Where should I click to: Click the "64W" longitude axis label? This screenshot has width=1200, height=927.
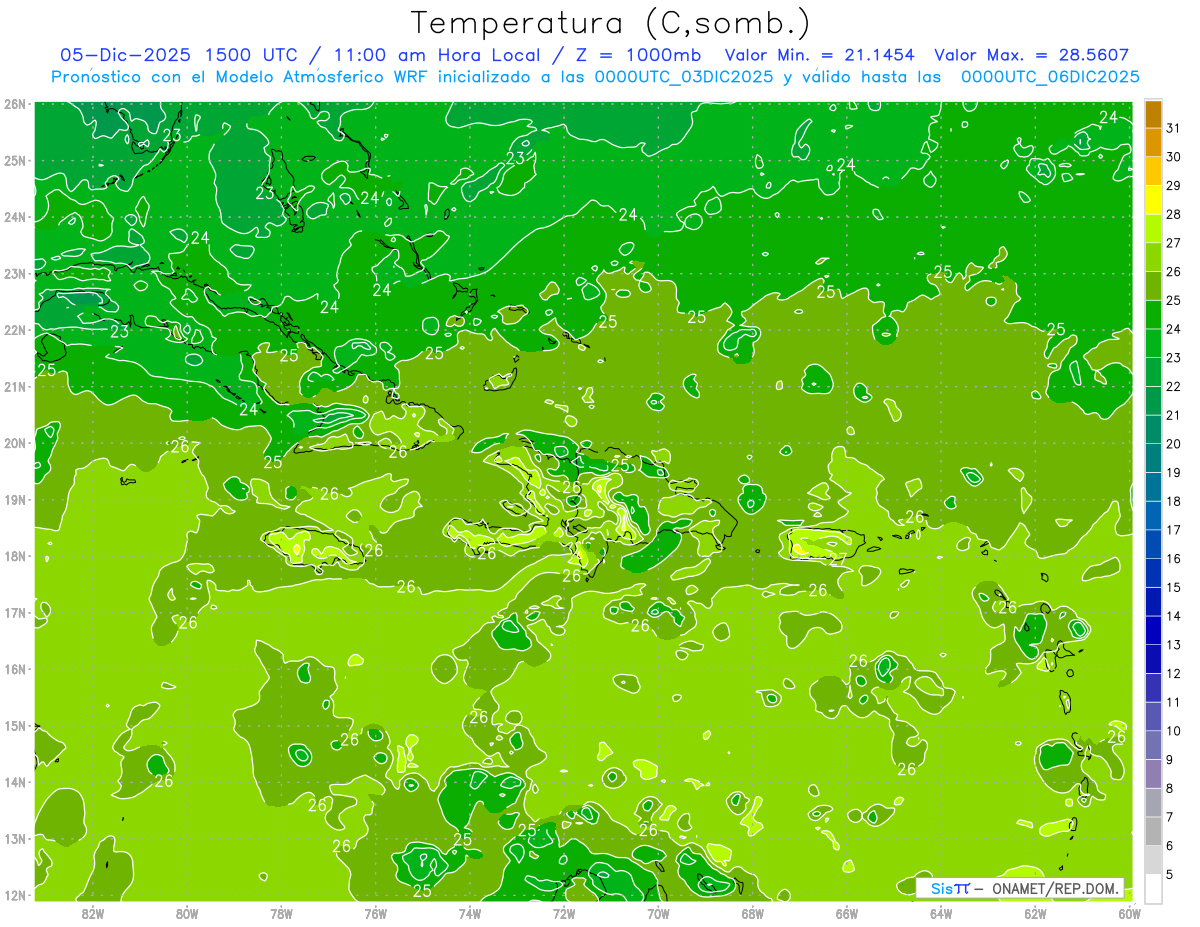(941, 913)
